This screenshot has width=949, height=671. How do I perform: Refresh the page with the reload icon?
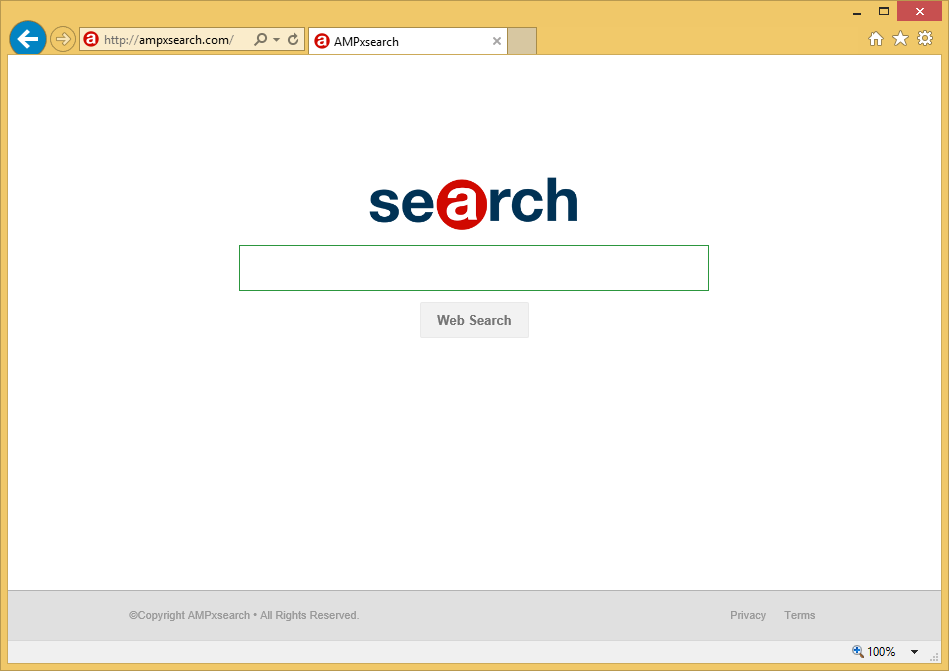coord(293,40)
